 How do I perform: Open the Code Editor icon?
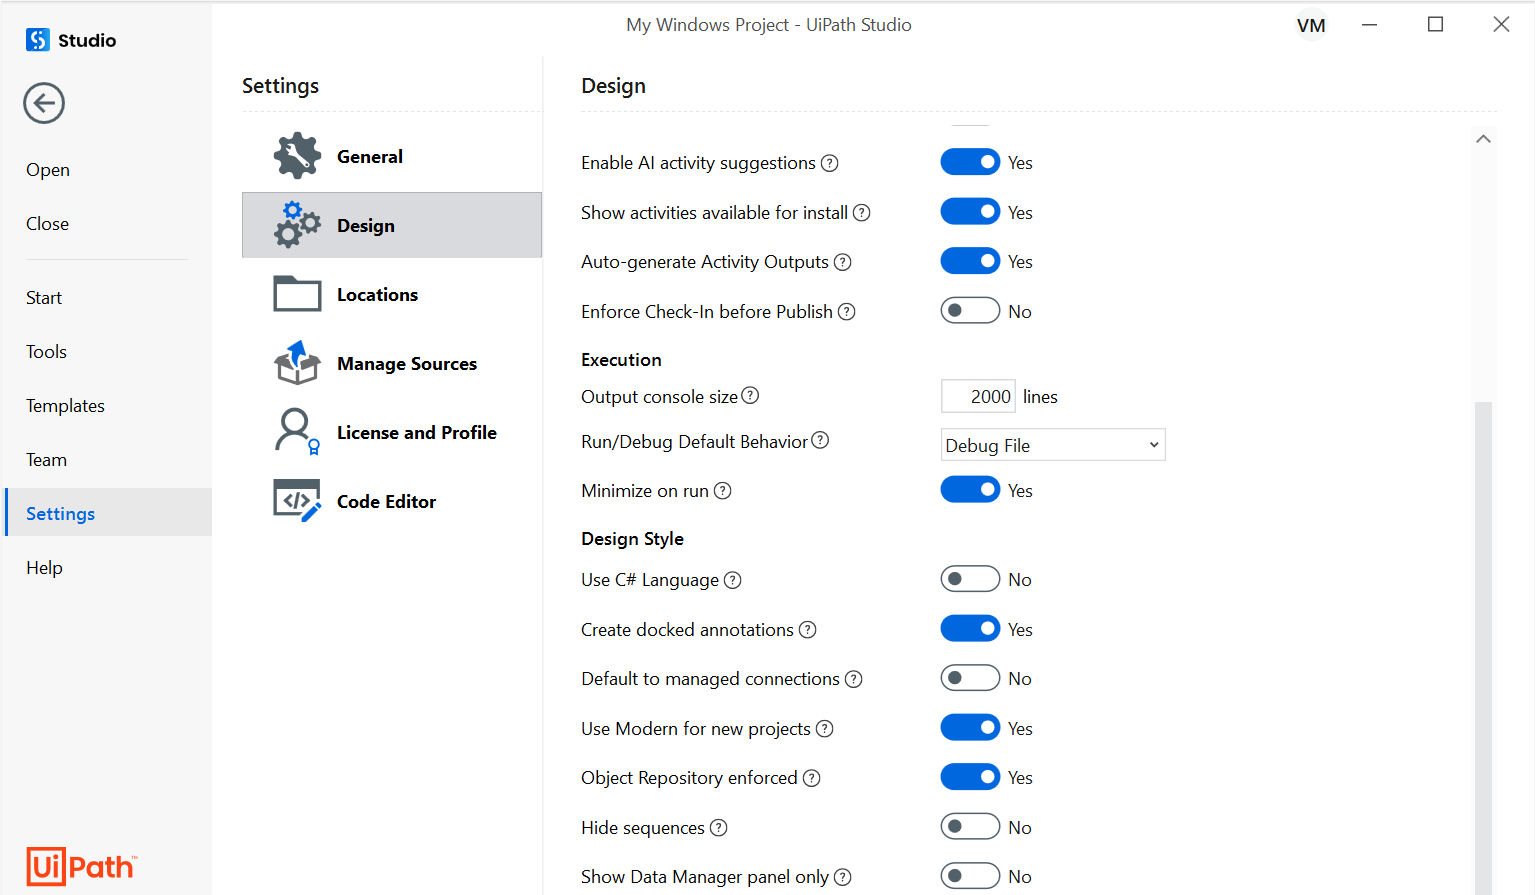click(x=297, y=500)
